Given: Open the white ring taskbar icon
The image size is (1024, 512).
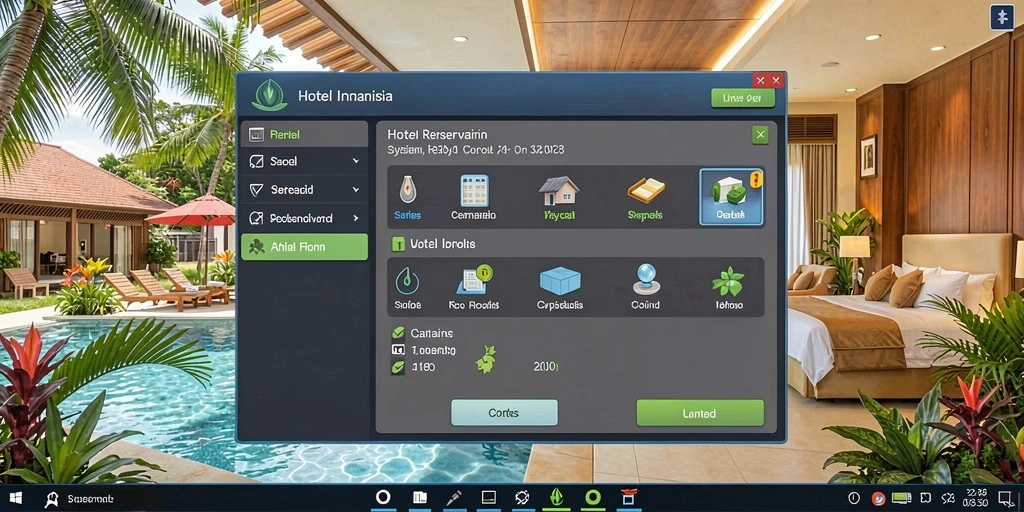Looking at the screenshot, I should tap(383, 498).
